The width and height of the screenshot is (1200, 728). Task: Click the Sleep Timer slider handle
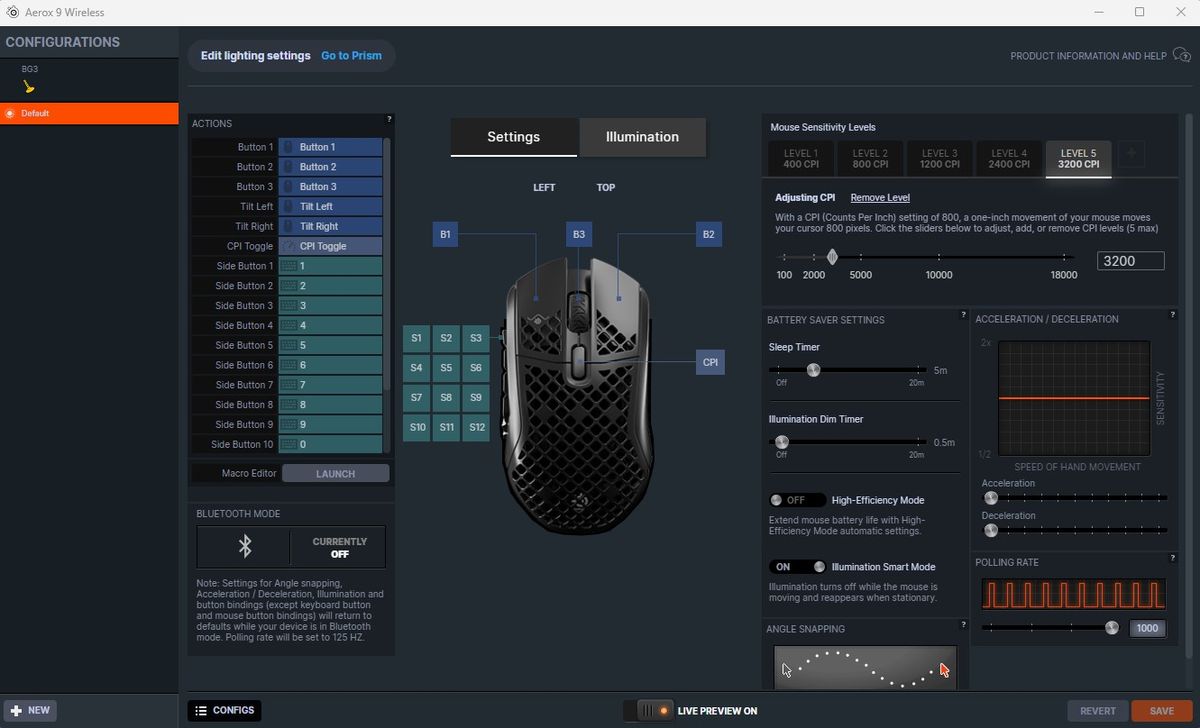click(813, 369)
